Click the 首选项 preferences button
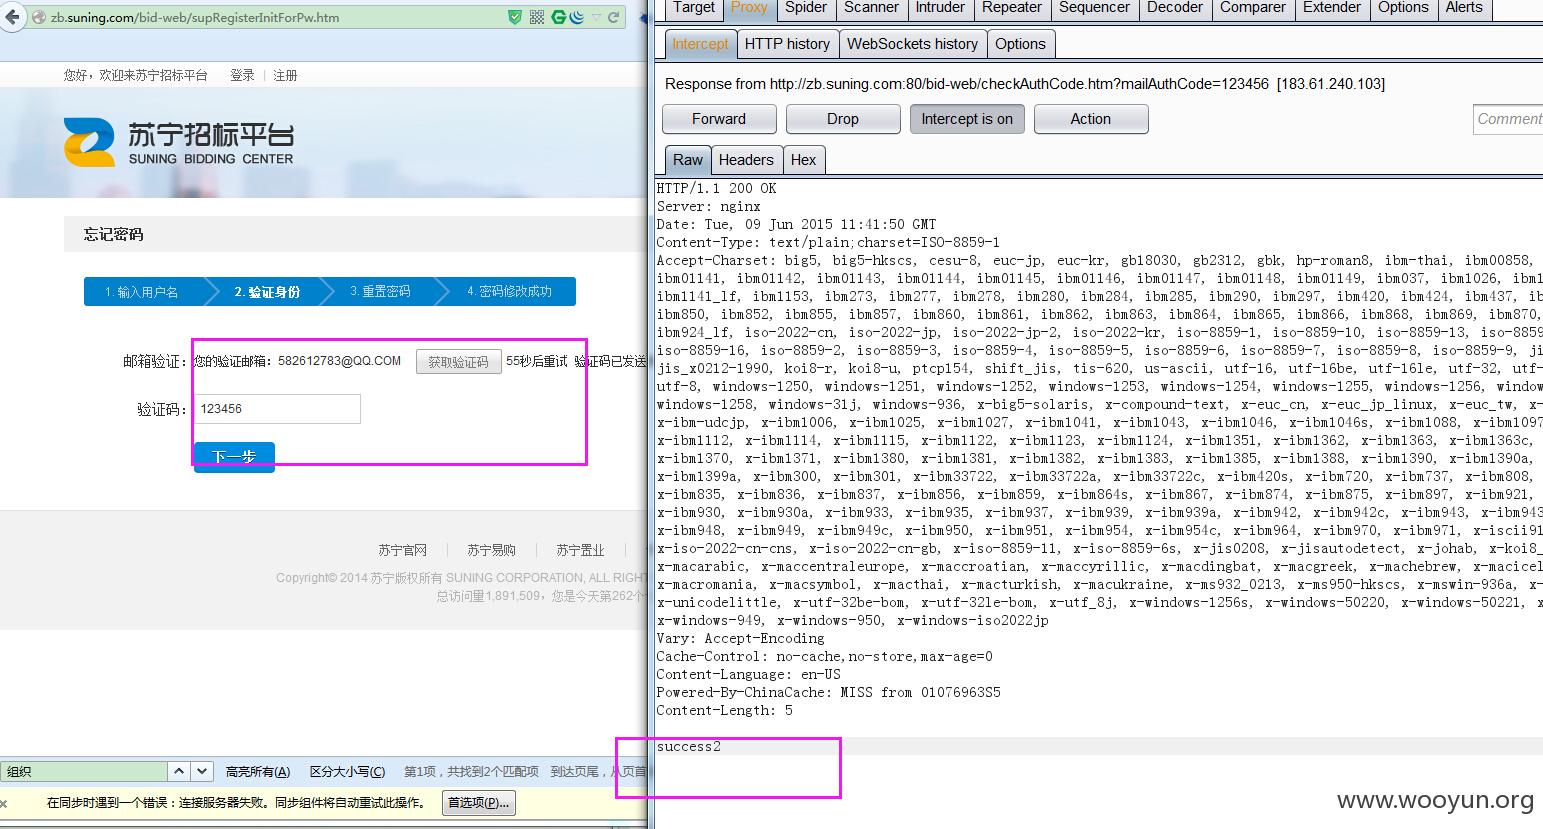Screen dimensions: 1543x829 [x=478, y=803]
